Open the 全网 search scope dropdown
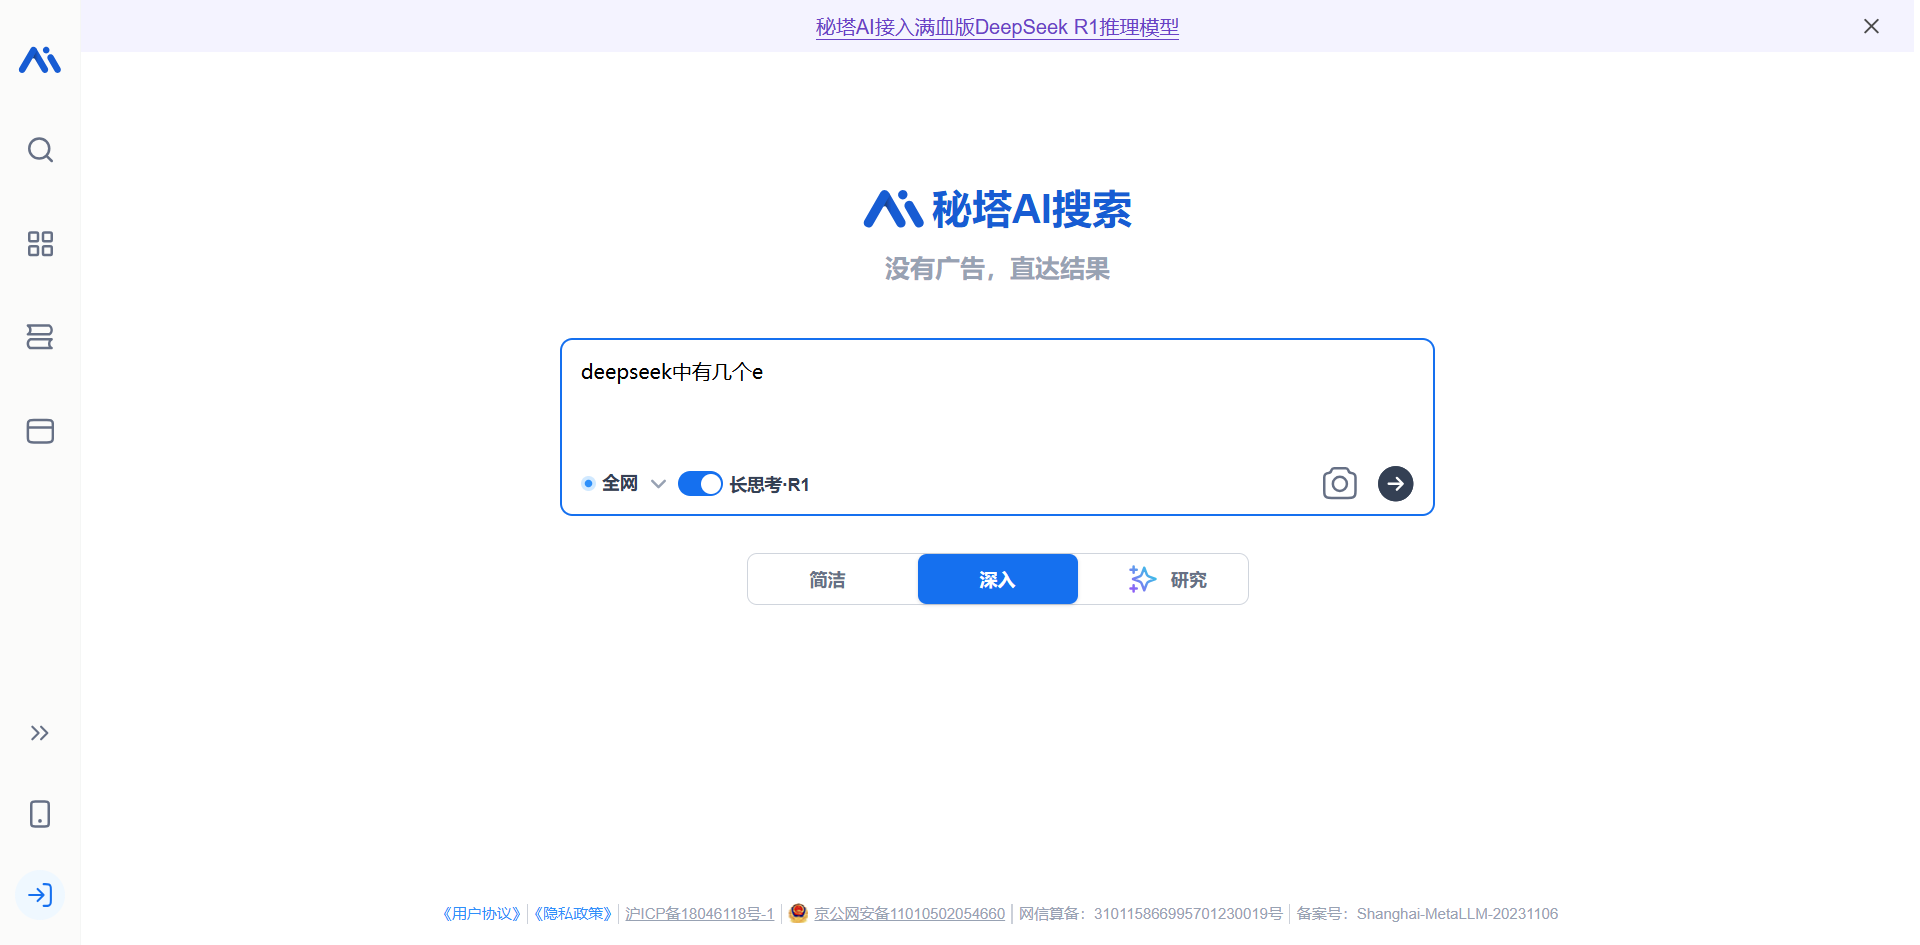Screen dimensions: 1920x945 point(624,484)
